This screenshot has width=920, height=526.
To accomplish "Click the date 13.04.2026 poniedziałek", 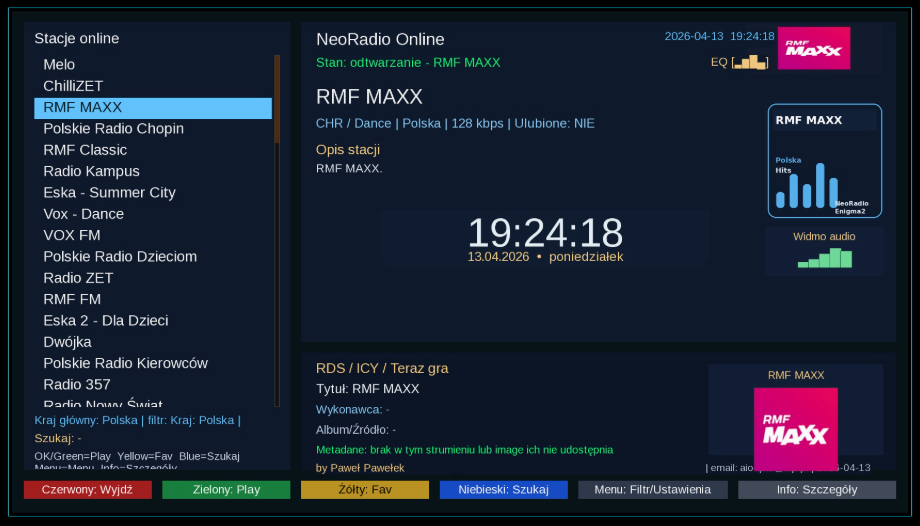I will 545,257.
